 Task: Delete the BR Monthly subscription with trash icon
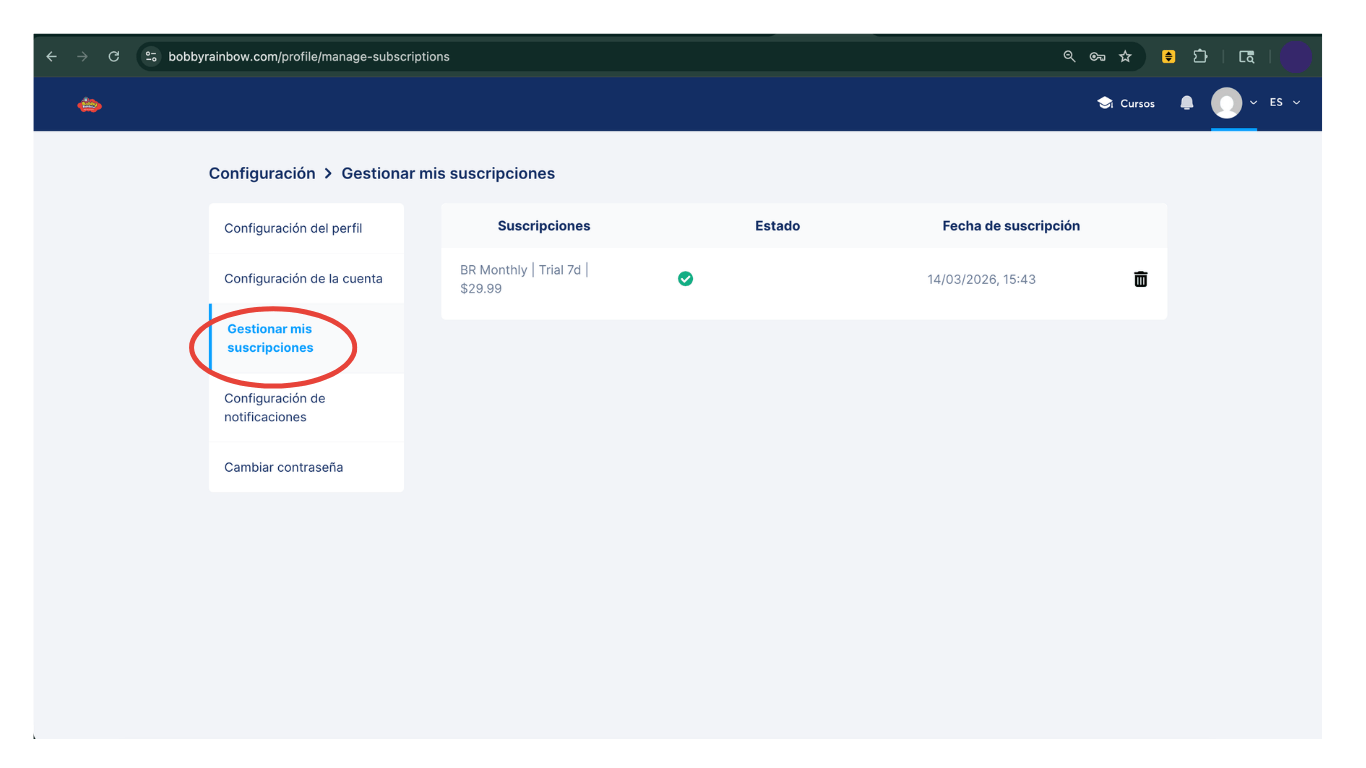[1140, 279]
